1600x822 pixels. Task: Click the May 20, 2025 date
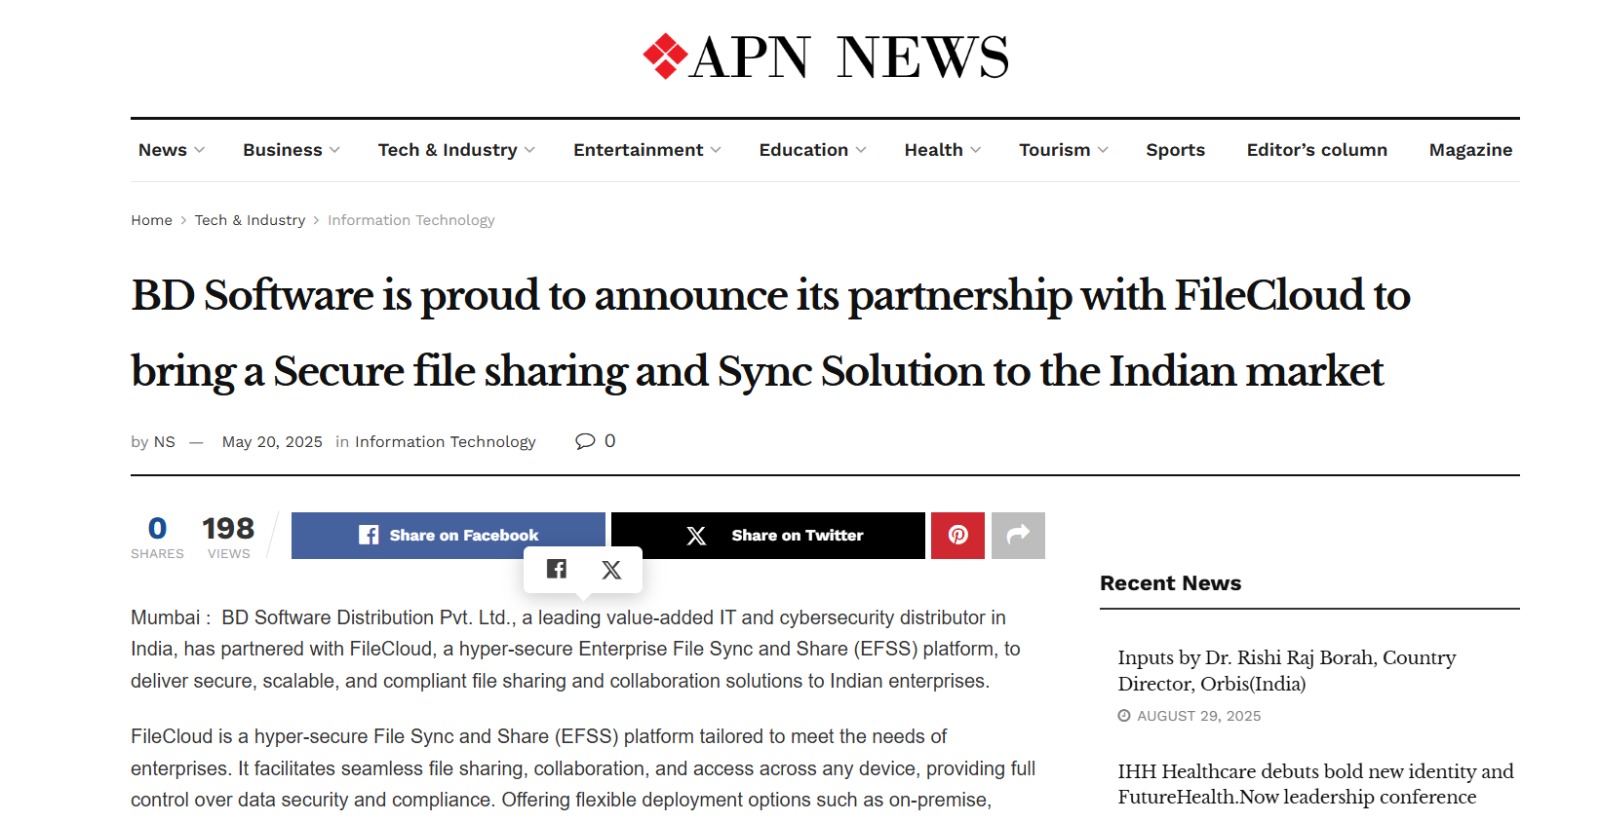[x=272, y=442]
